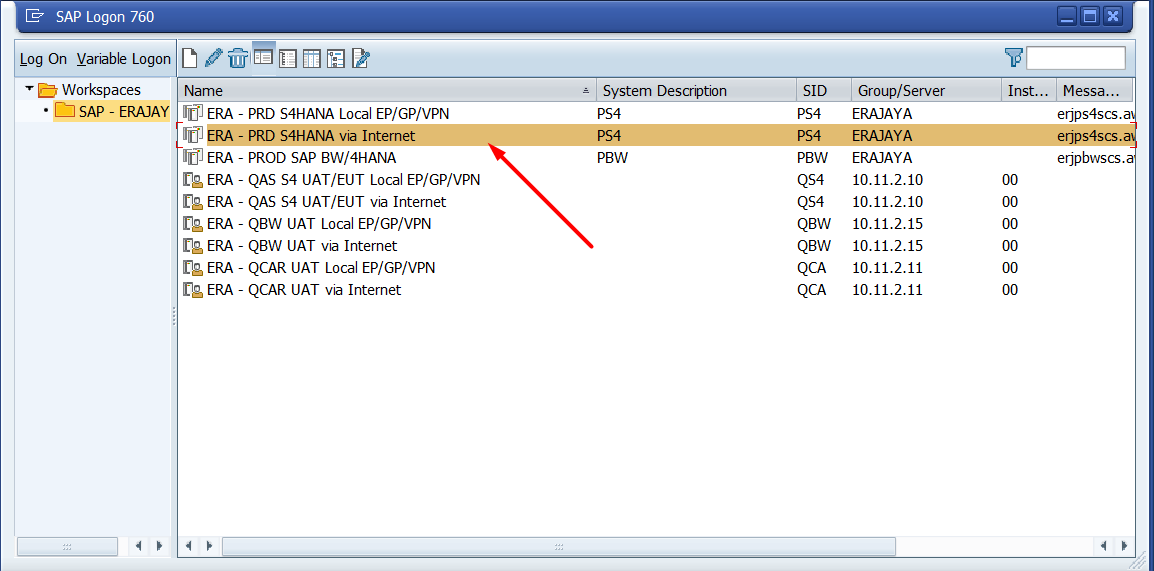This screenshot has width=1154, height=571.
Task: Select the Detailed table view icon
Action: tap(312, 58)
